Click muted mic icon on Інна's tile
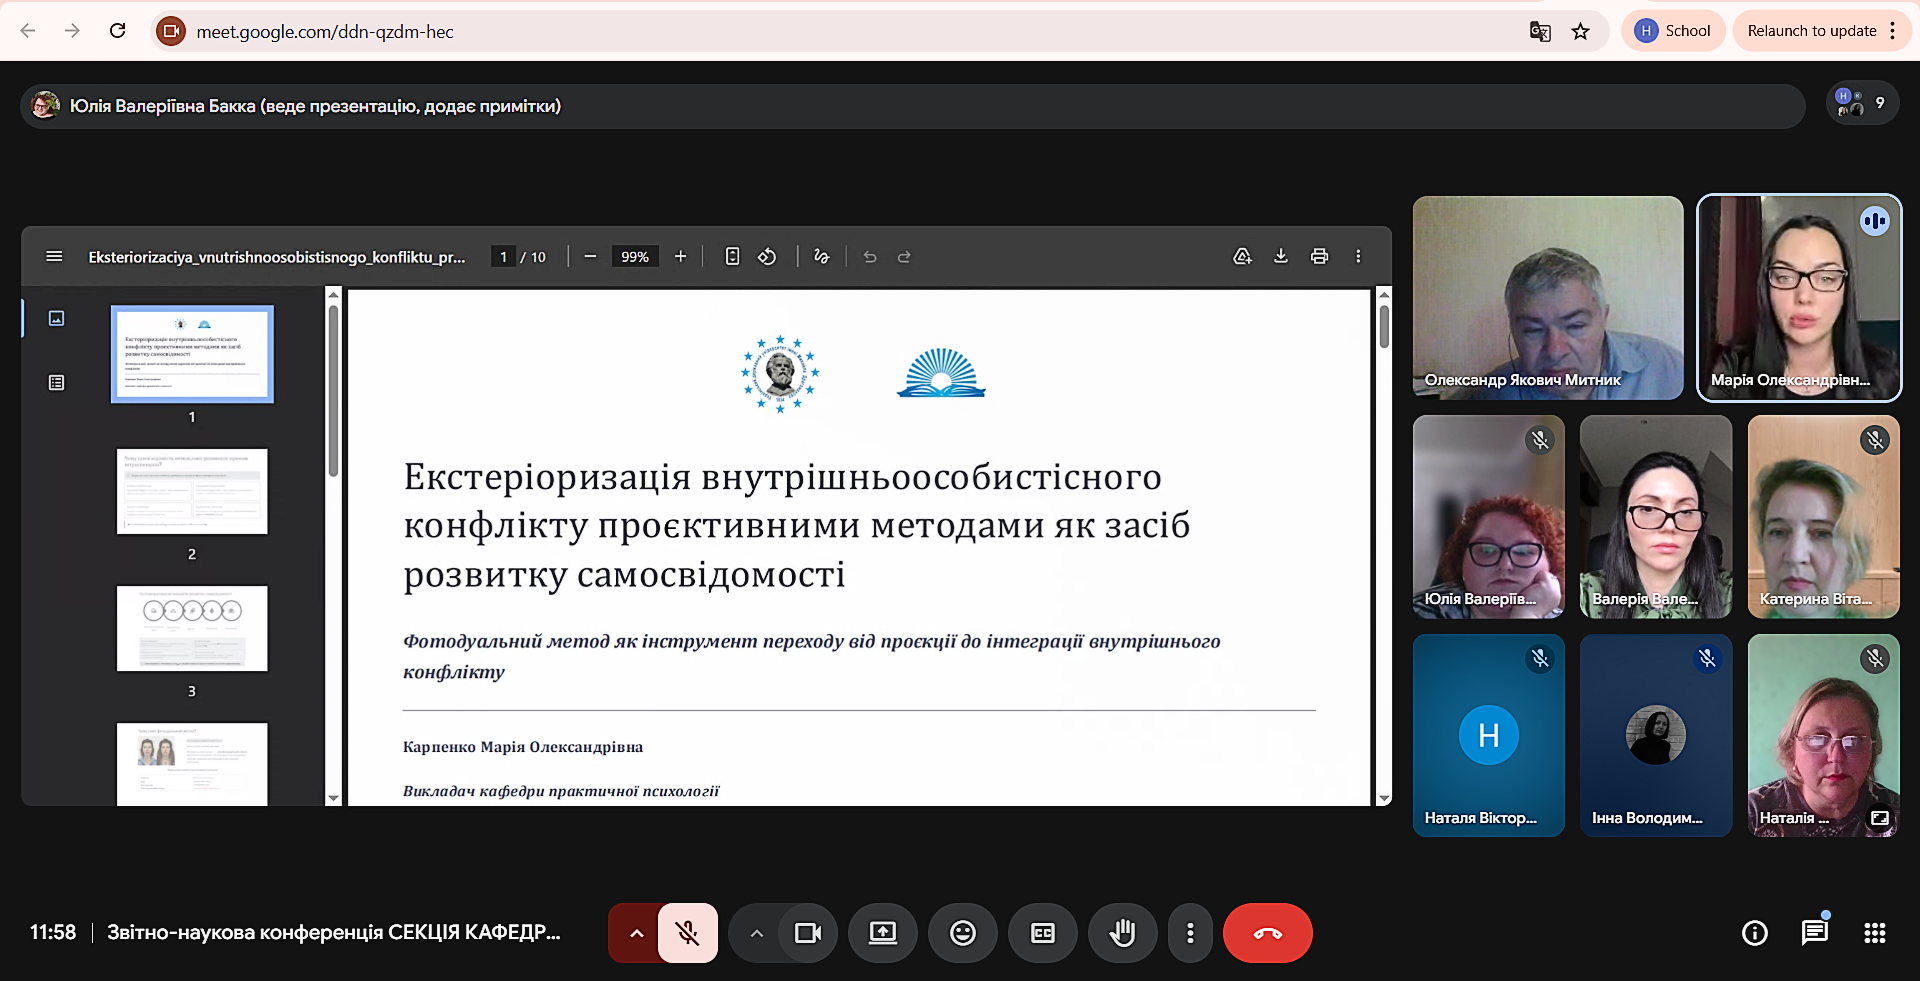1920x981 pixels. click(x=1708, y=658)
